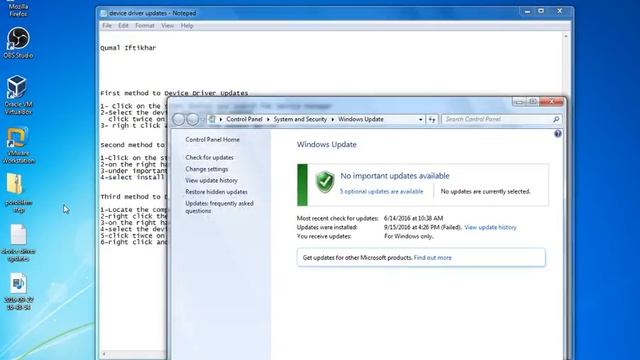Click 'First method to Device Driver Updates' line

[174, 93]
